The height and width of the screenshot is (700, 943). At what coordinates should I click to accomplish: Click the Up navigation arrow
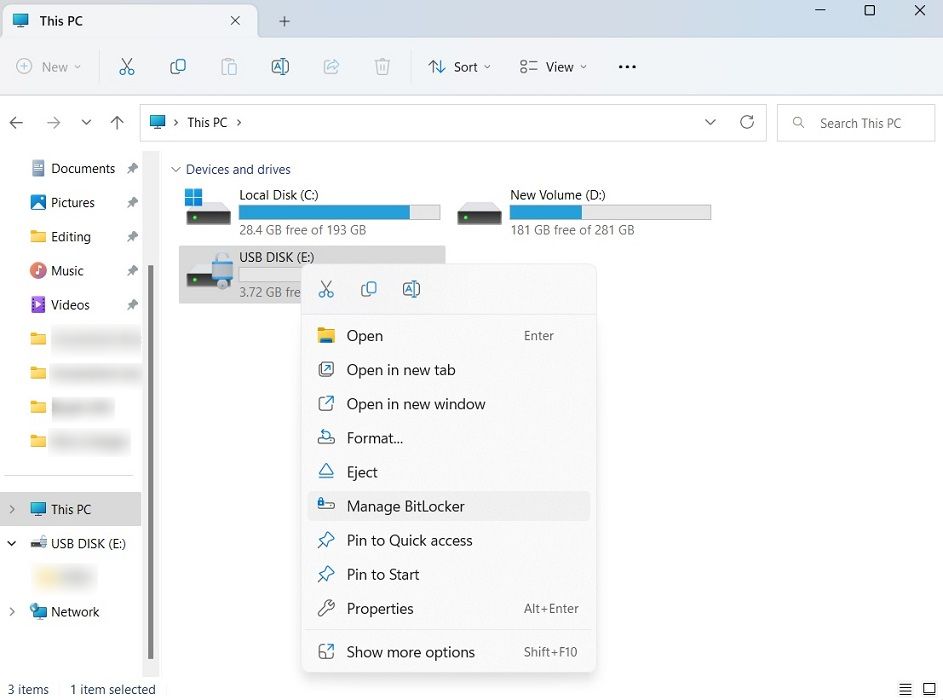[x=116, y=122]
